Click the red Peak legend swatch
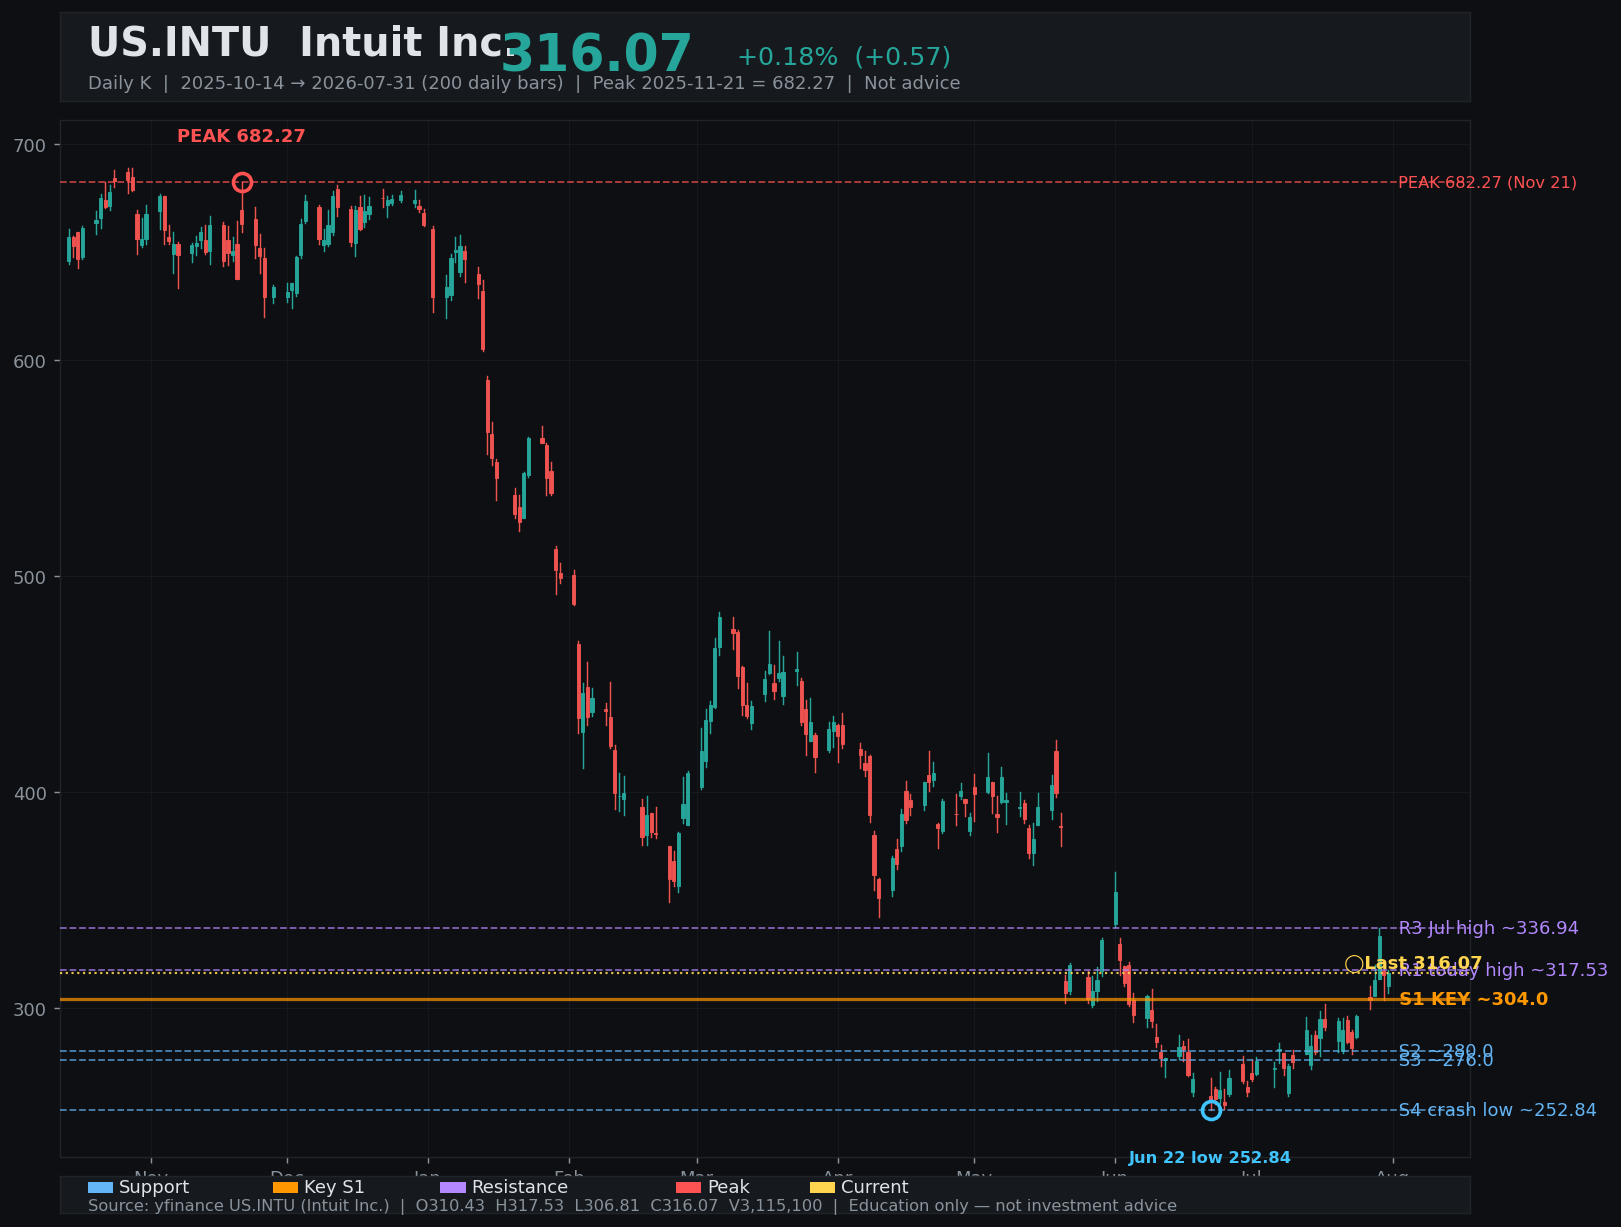 [689, 1188]
